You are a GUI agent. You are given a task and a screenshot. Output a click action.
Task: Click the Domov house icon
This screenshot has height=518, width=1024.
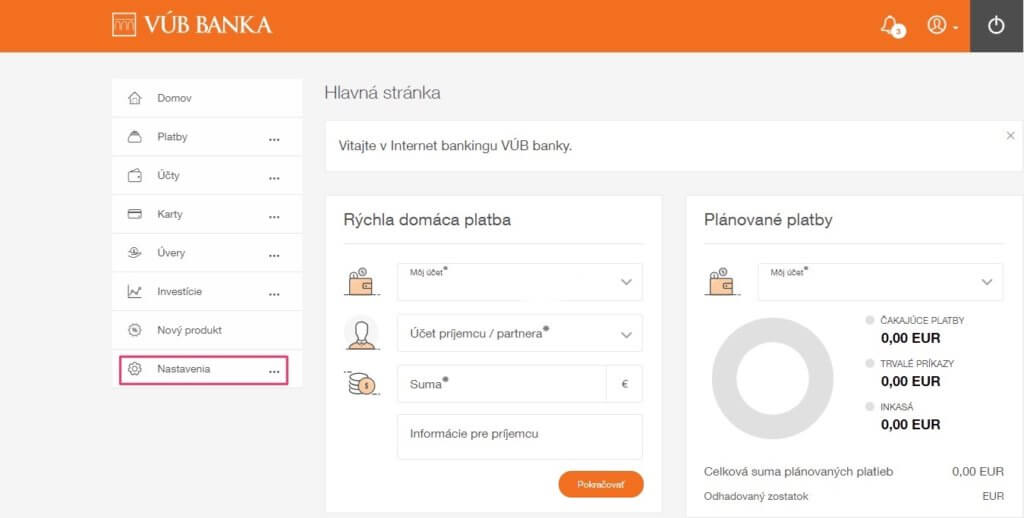[x=135, y=98]
